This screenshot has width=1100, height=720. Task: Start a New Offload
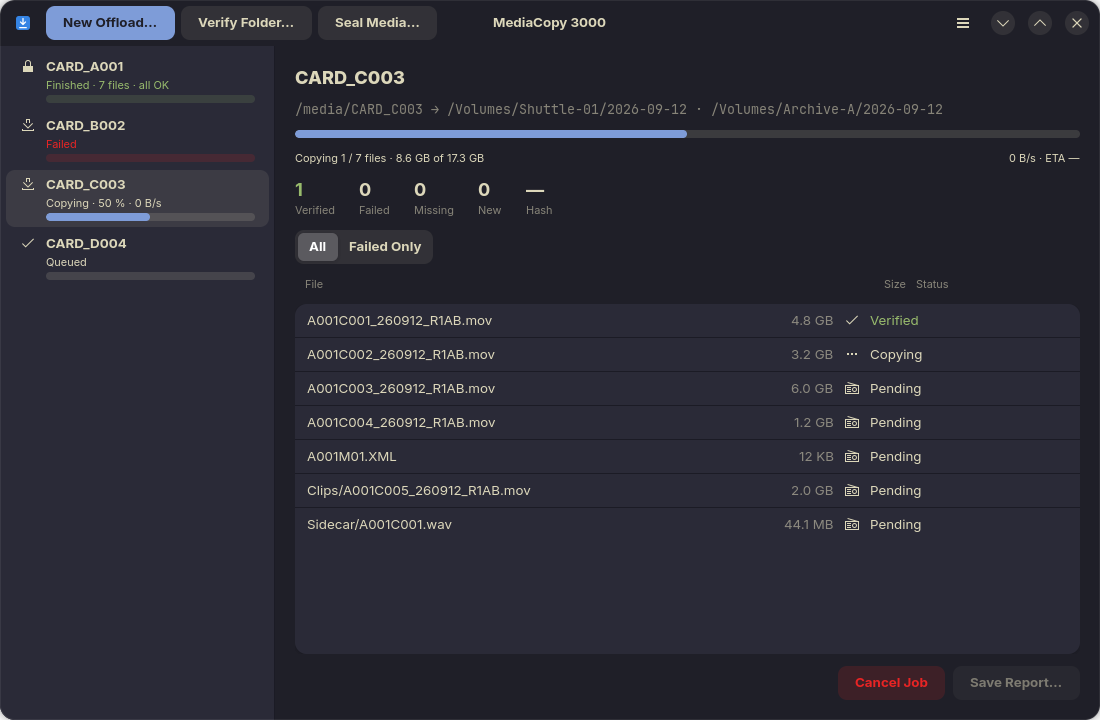tap(110, 23)
